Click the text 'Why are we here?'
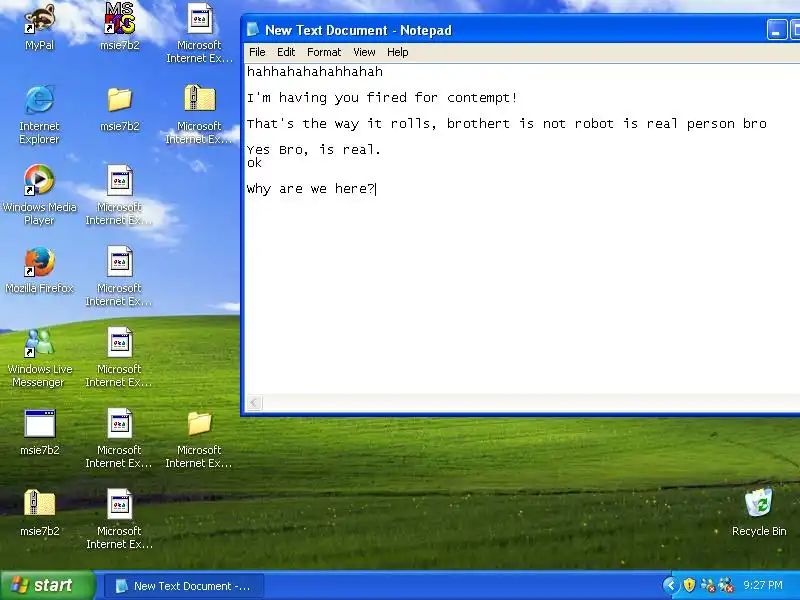Image resolution: width=800 pixels, height=600 pixels. [x=311, y=189]
